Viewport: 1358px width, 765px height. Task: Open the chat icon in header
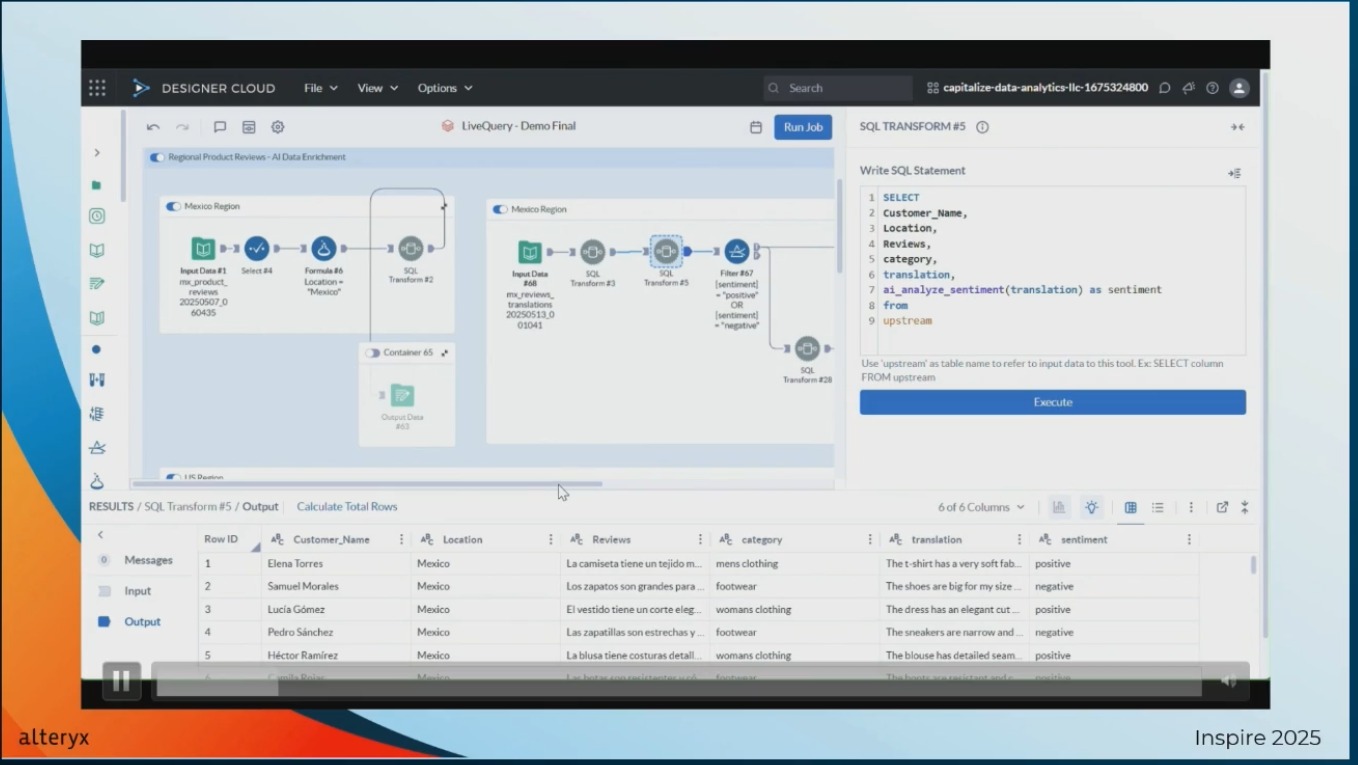tap(1165, 88)
